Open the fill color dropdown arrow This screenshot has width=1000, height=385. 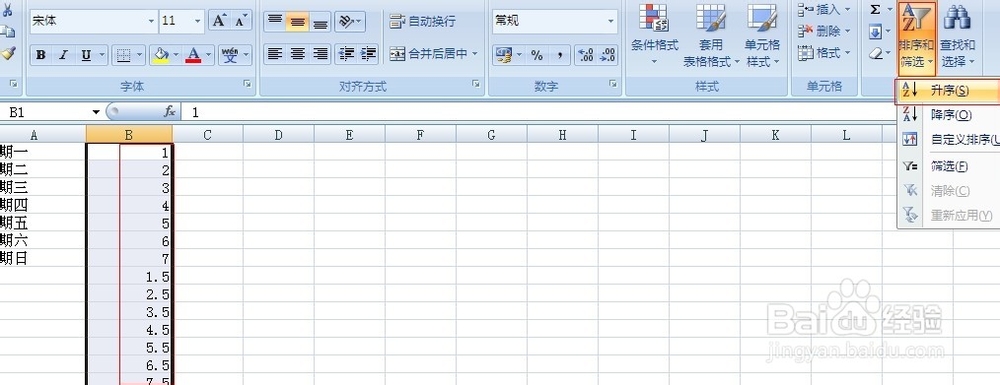[177, 55]
